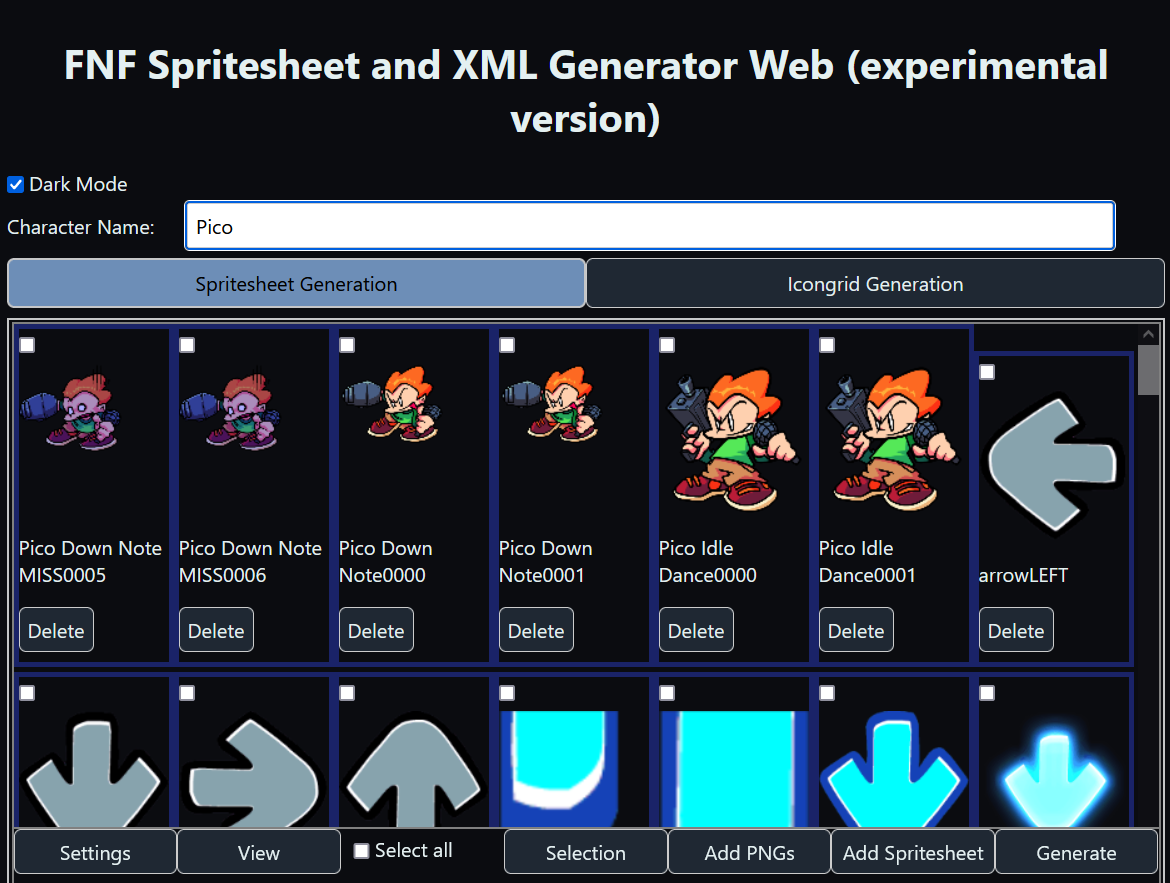Viewport: 1170px width, 883px height.
Task: Click the Add PNGs button
Action: coord(749,852)
